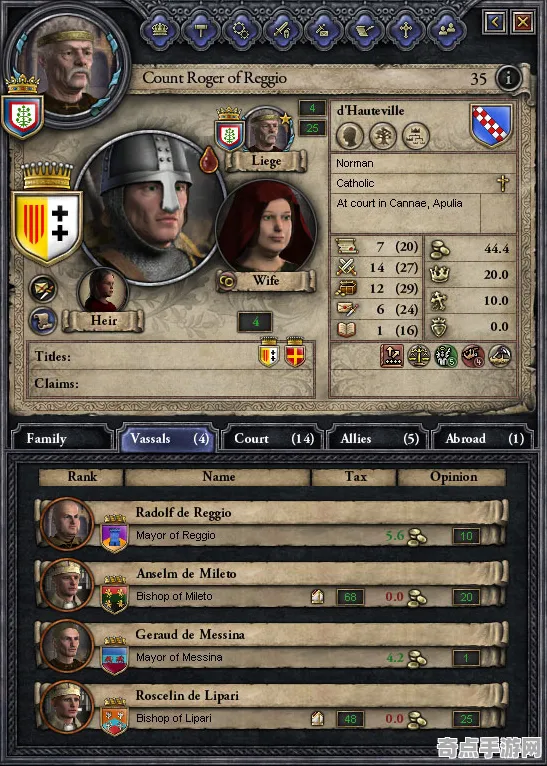
Task: Sort vassals by Tax column header
Action: 354,477
